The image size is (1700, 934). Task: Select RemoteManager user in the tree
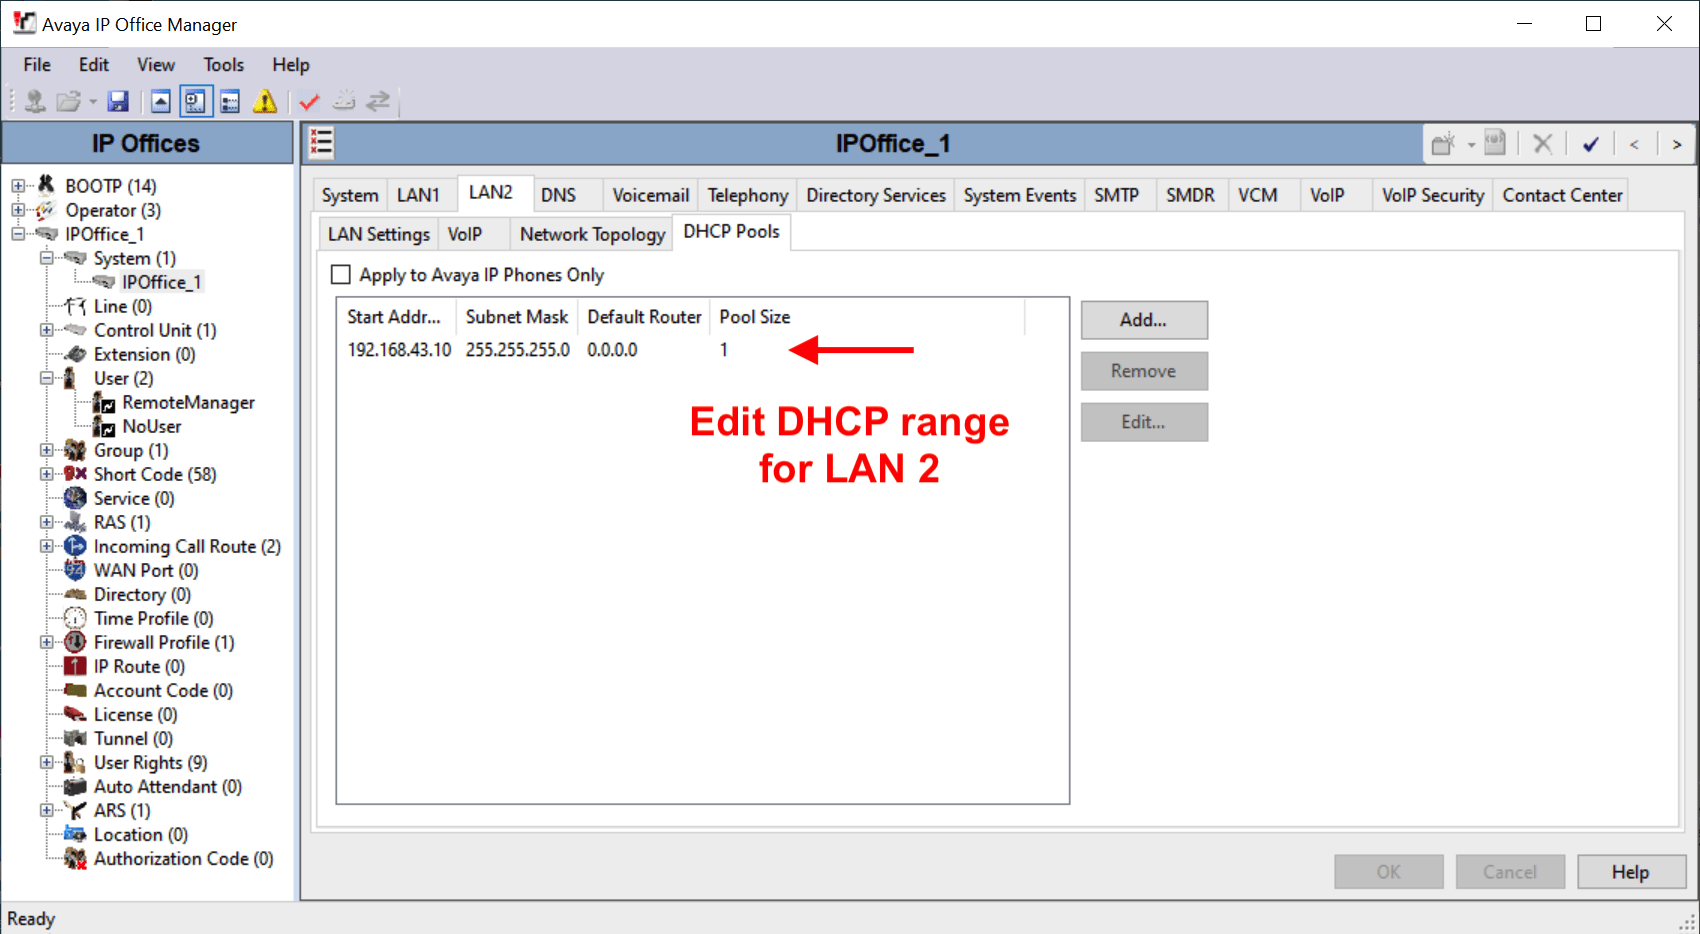point(188,402)
